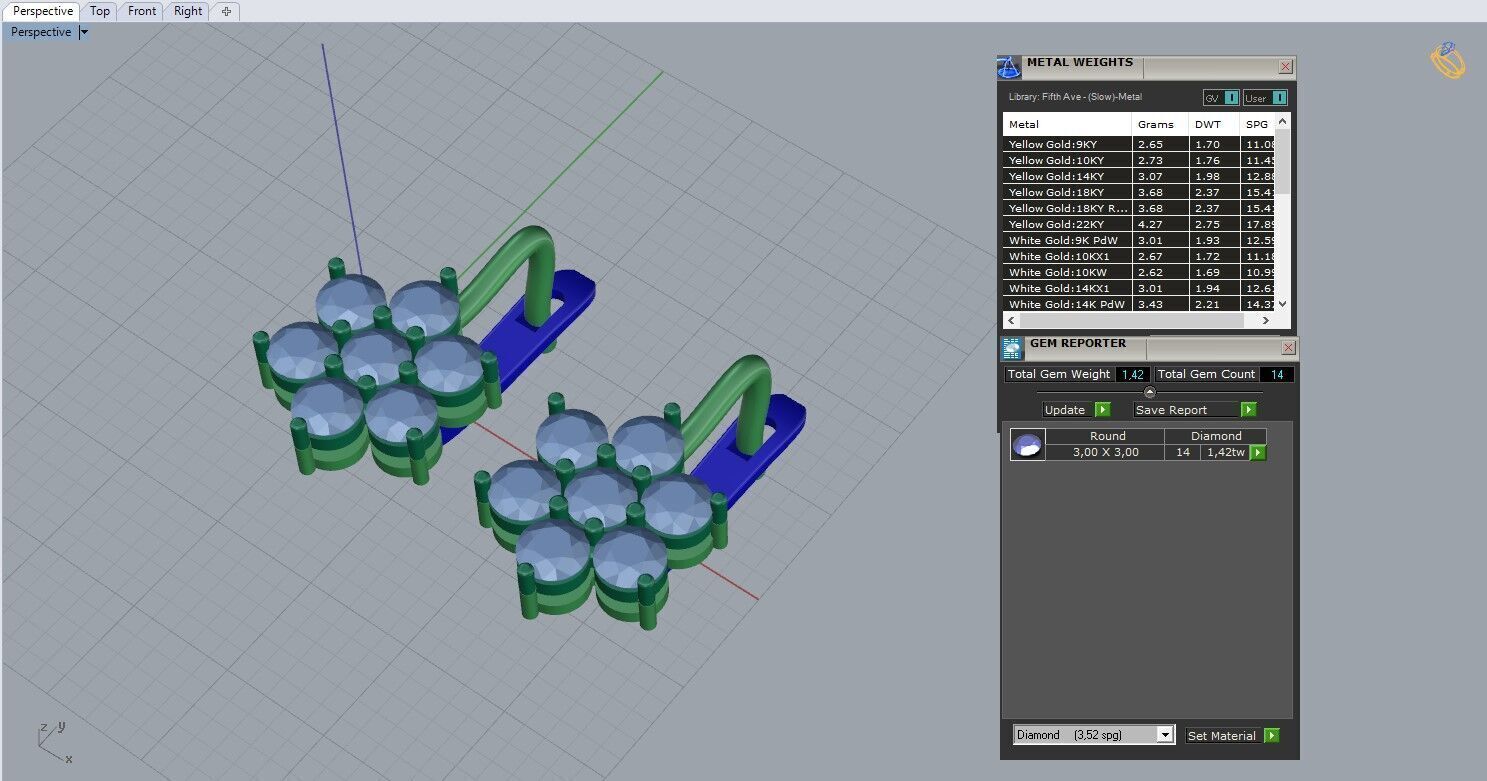
Task: Click the Perspective viewport title label
Action: pos(41,32)
